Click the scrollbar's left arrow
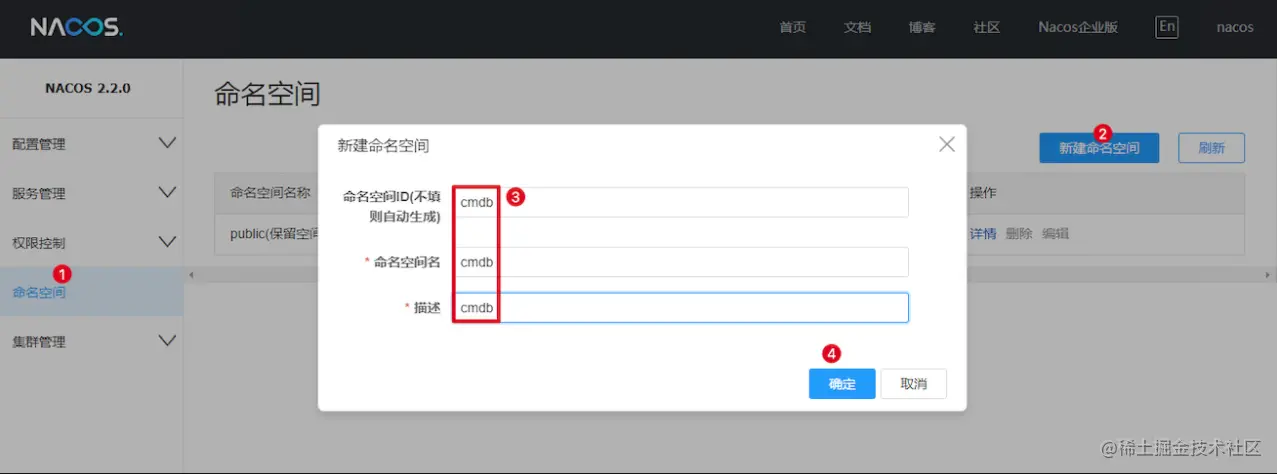This screenshot has height=474, width=1277. 192,274
